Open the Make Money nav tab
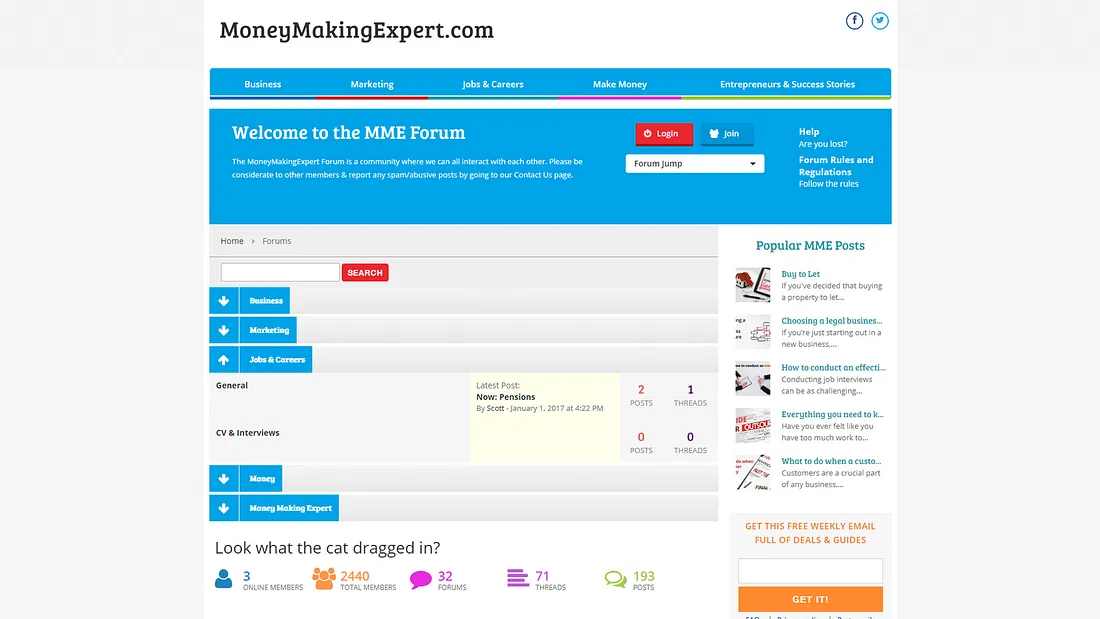The height and width of the screenshot is (619, 1100). pos(620,85)
